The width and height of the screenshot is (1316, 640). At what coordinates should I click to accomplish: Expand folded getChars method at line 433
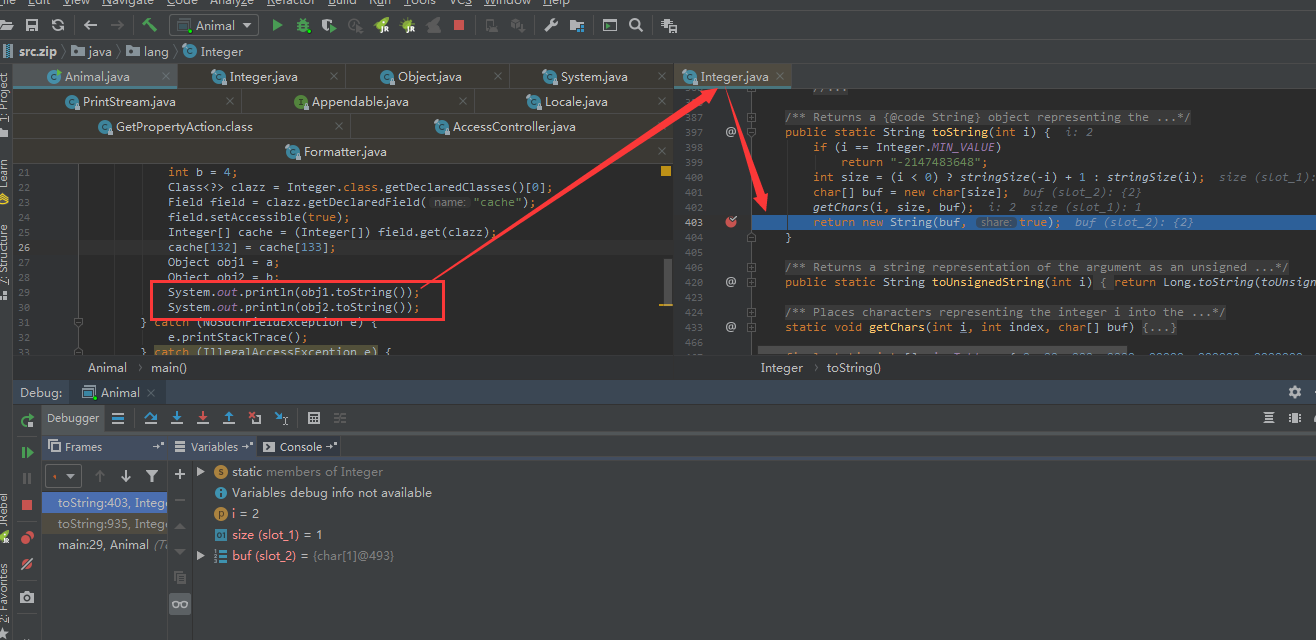point(751,327)
